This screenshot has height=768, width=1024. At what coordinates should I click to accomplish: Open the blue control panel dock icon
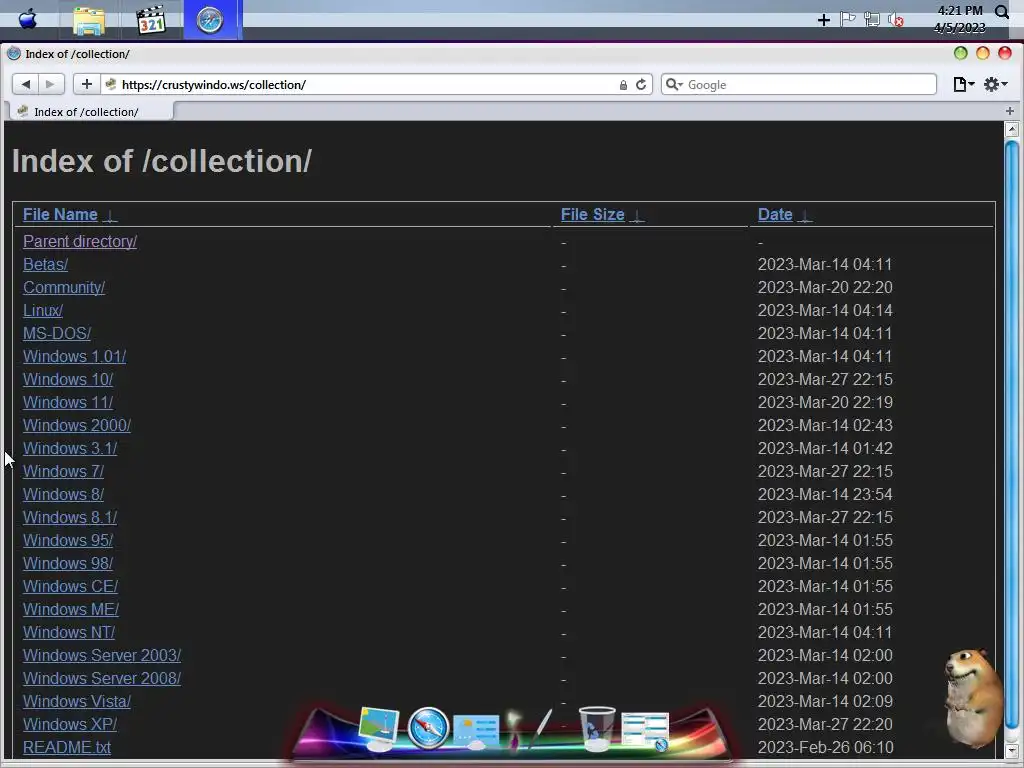[476, 731]
